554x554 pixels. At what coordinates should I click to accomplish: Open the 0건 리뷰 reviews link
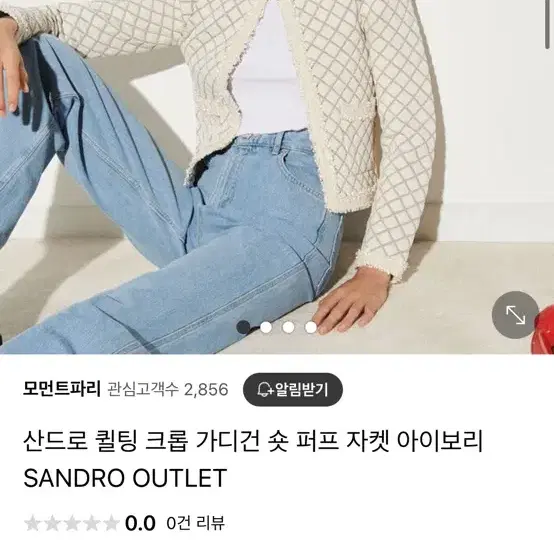[195, 523]
